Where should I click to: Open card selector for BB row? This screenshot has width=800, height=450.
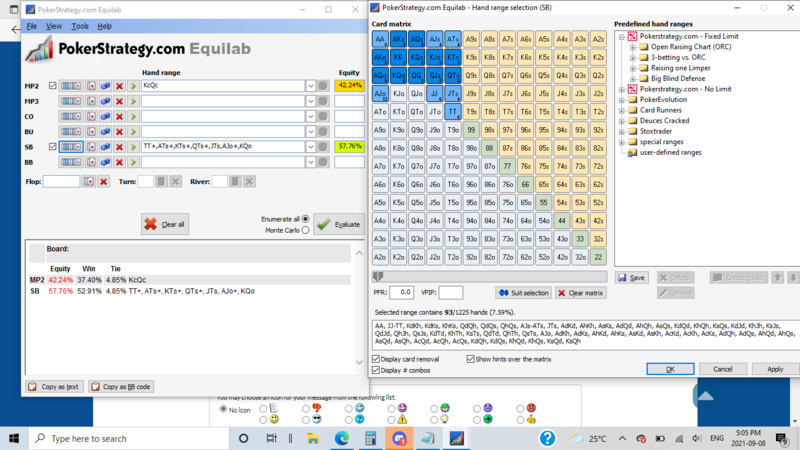point(91,162)
